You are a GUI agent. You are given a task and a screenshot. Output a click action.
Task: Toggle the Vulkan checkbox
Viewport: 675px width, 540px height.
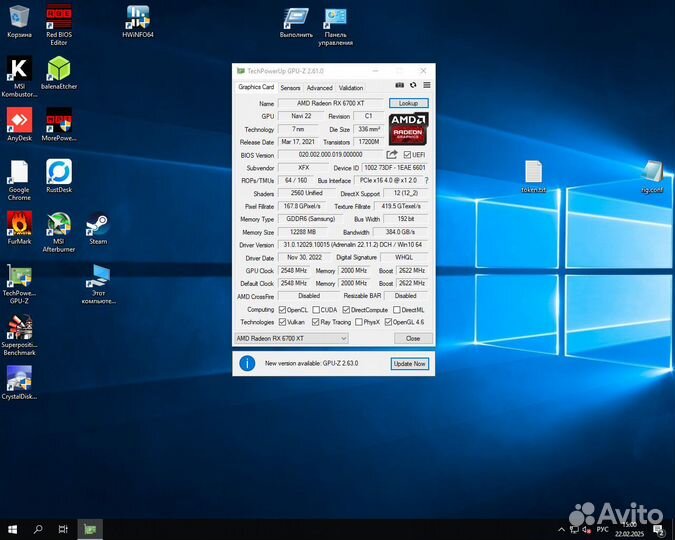pos(282,322)
